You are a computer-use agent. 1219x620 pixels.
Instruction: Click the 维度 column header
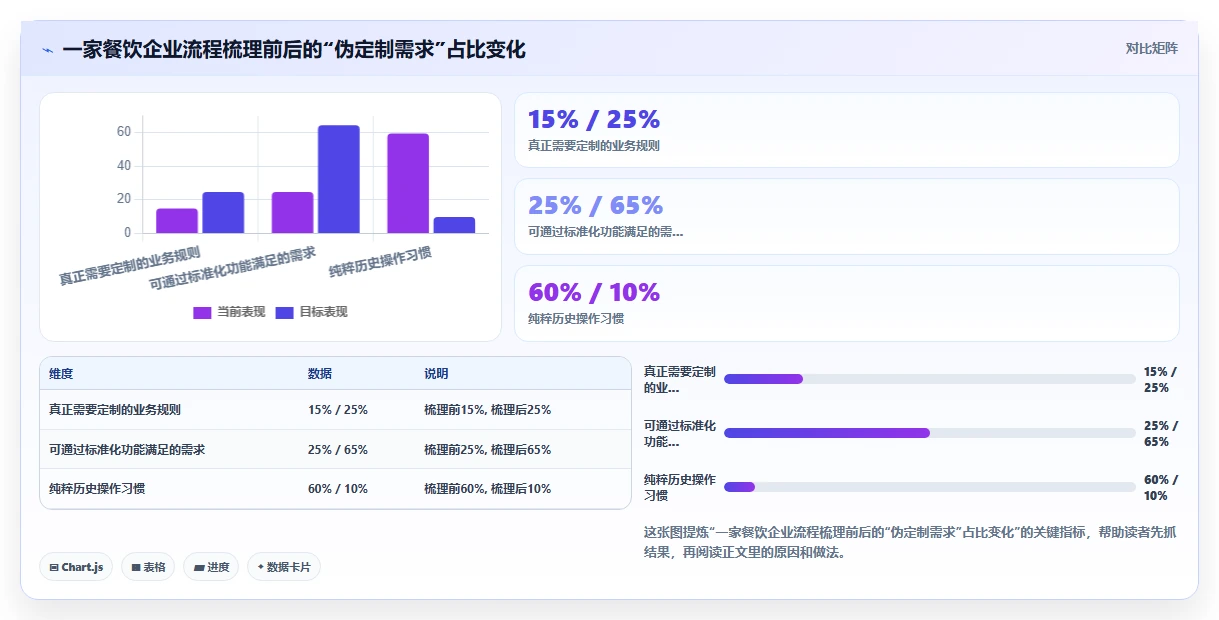(61, 374)
